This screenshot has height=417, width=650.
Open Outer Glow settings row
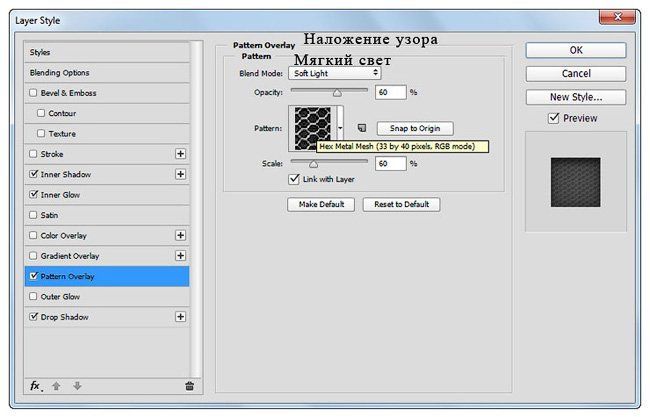107,296
